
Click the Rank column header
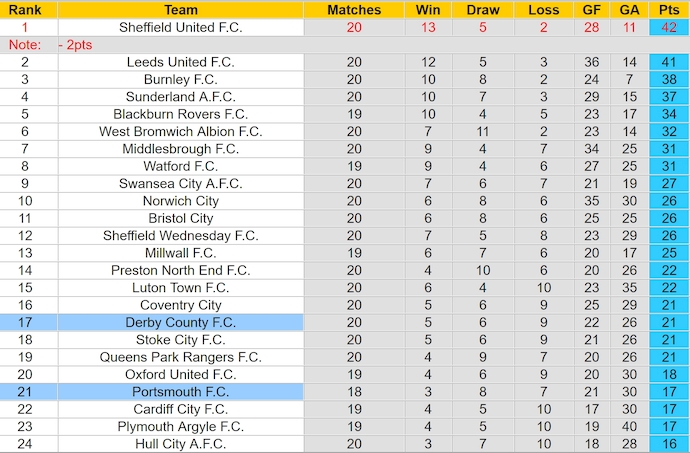coord(24,10)
